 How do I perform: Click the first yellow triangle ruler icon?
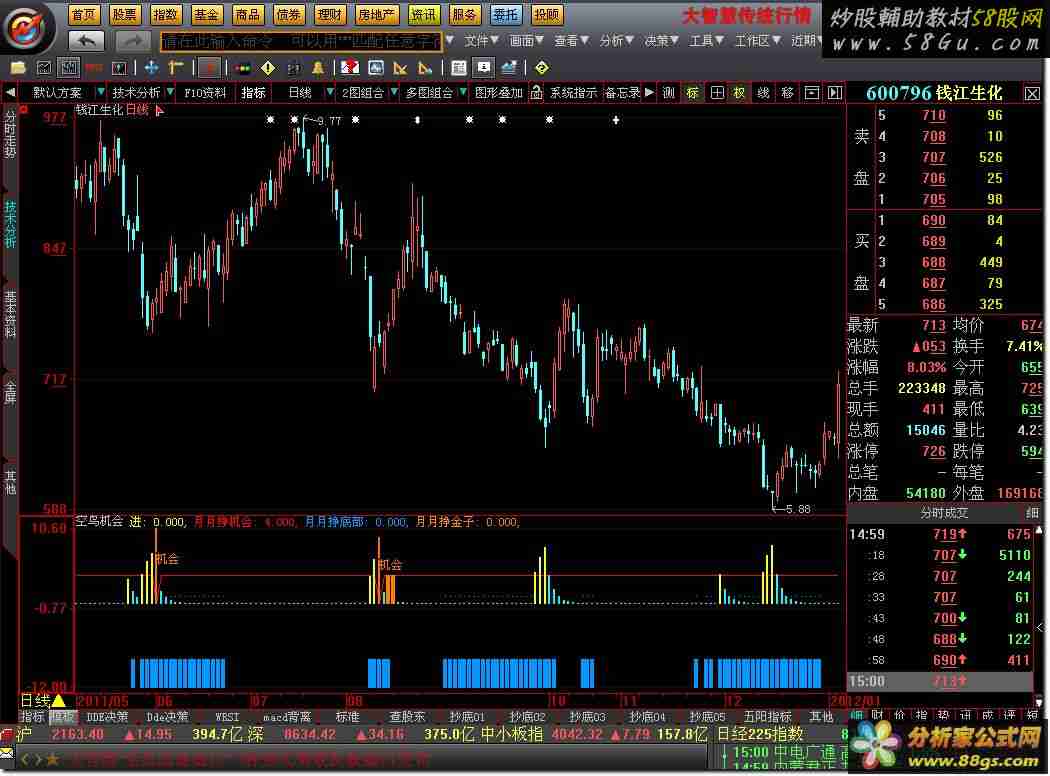[x=400, y=68]
